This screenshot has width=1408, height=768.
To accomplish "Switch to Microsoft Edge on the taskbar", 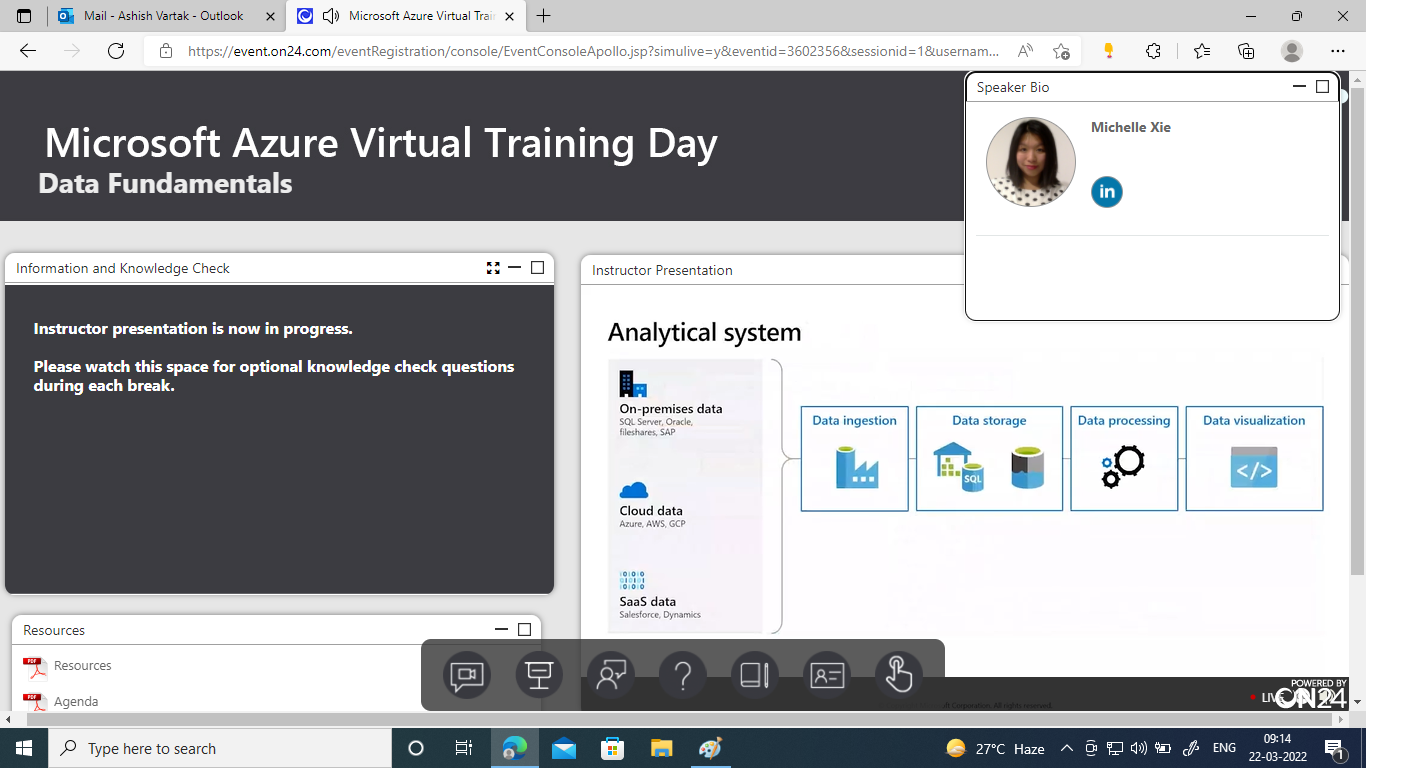I will 515,748.
